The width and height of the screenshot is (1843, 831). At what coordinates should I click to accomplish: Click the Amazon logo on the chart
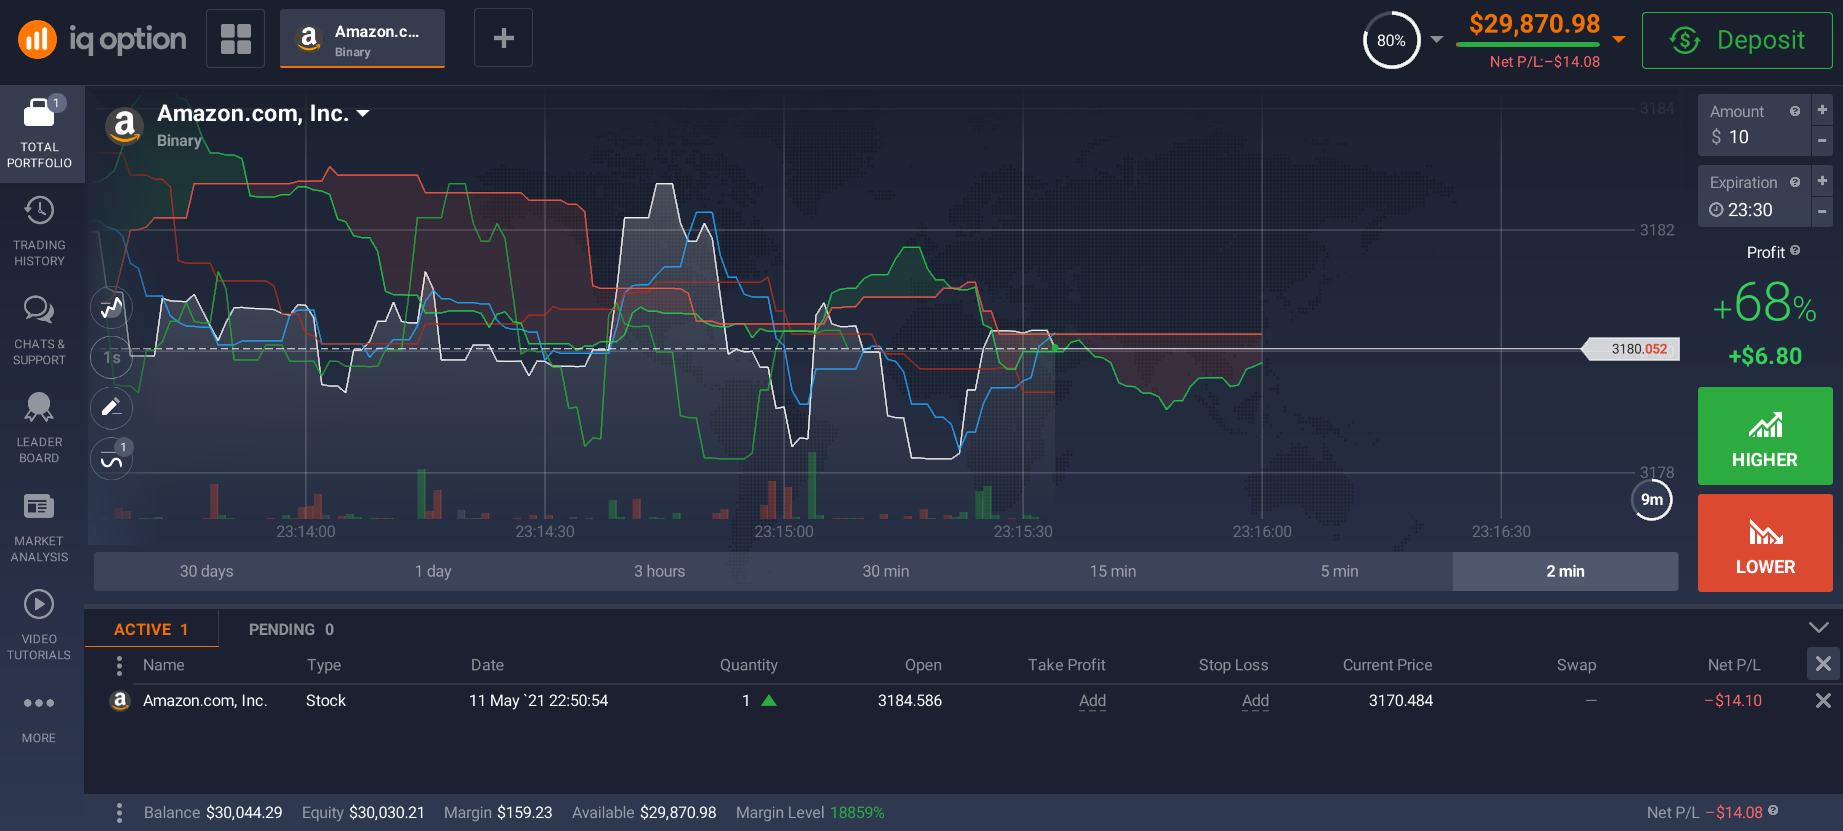click(124, 125)
